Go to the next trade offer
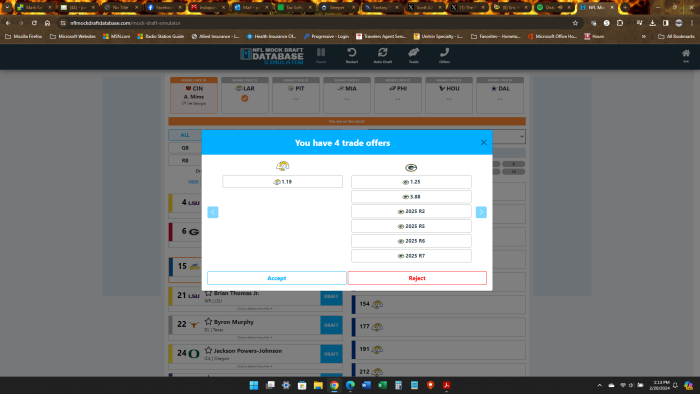 point(481,212)
